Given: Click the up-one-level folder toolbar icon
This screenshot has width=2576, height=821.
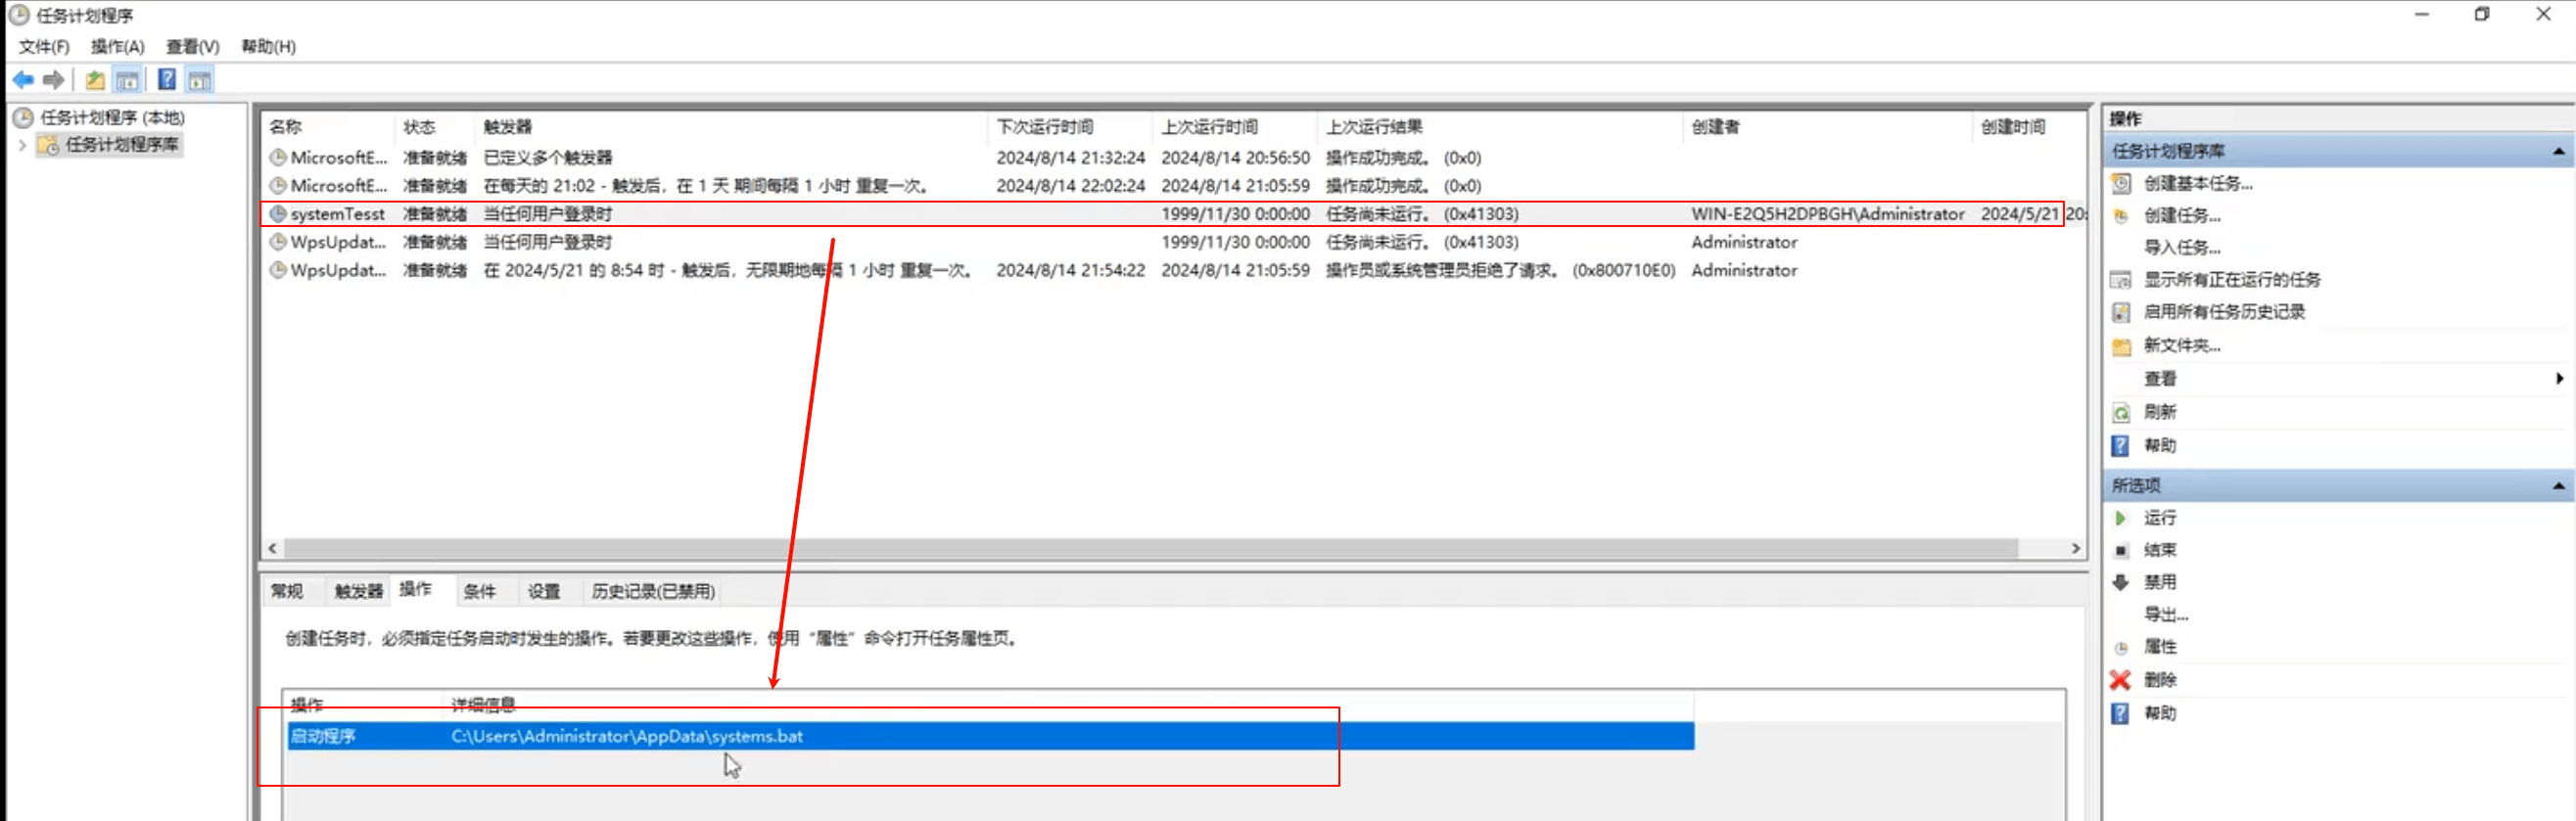Looking at the screenshot, I should tap(95, 80).
